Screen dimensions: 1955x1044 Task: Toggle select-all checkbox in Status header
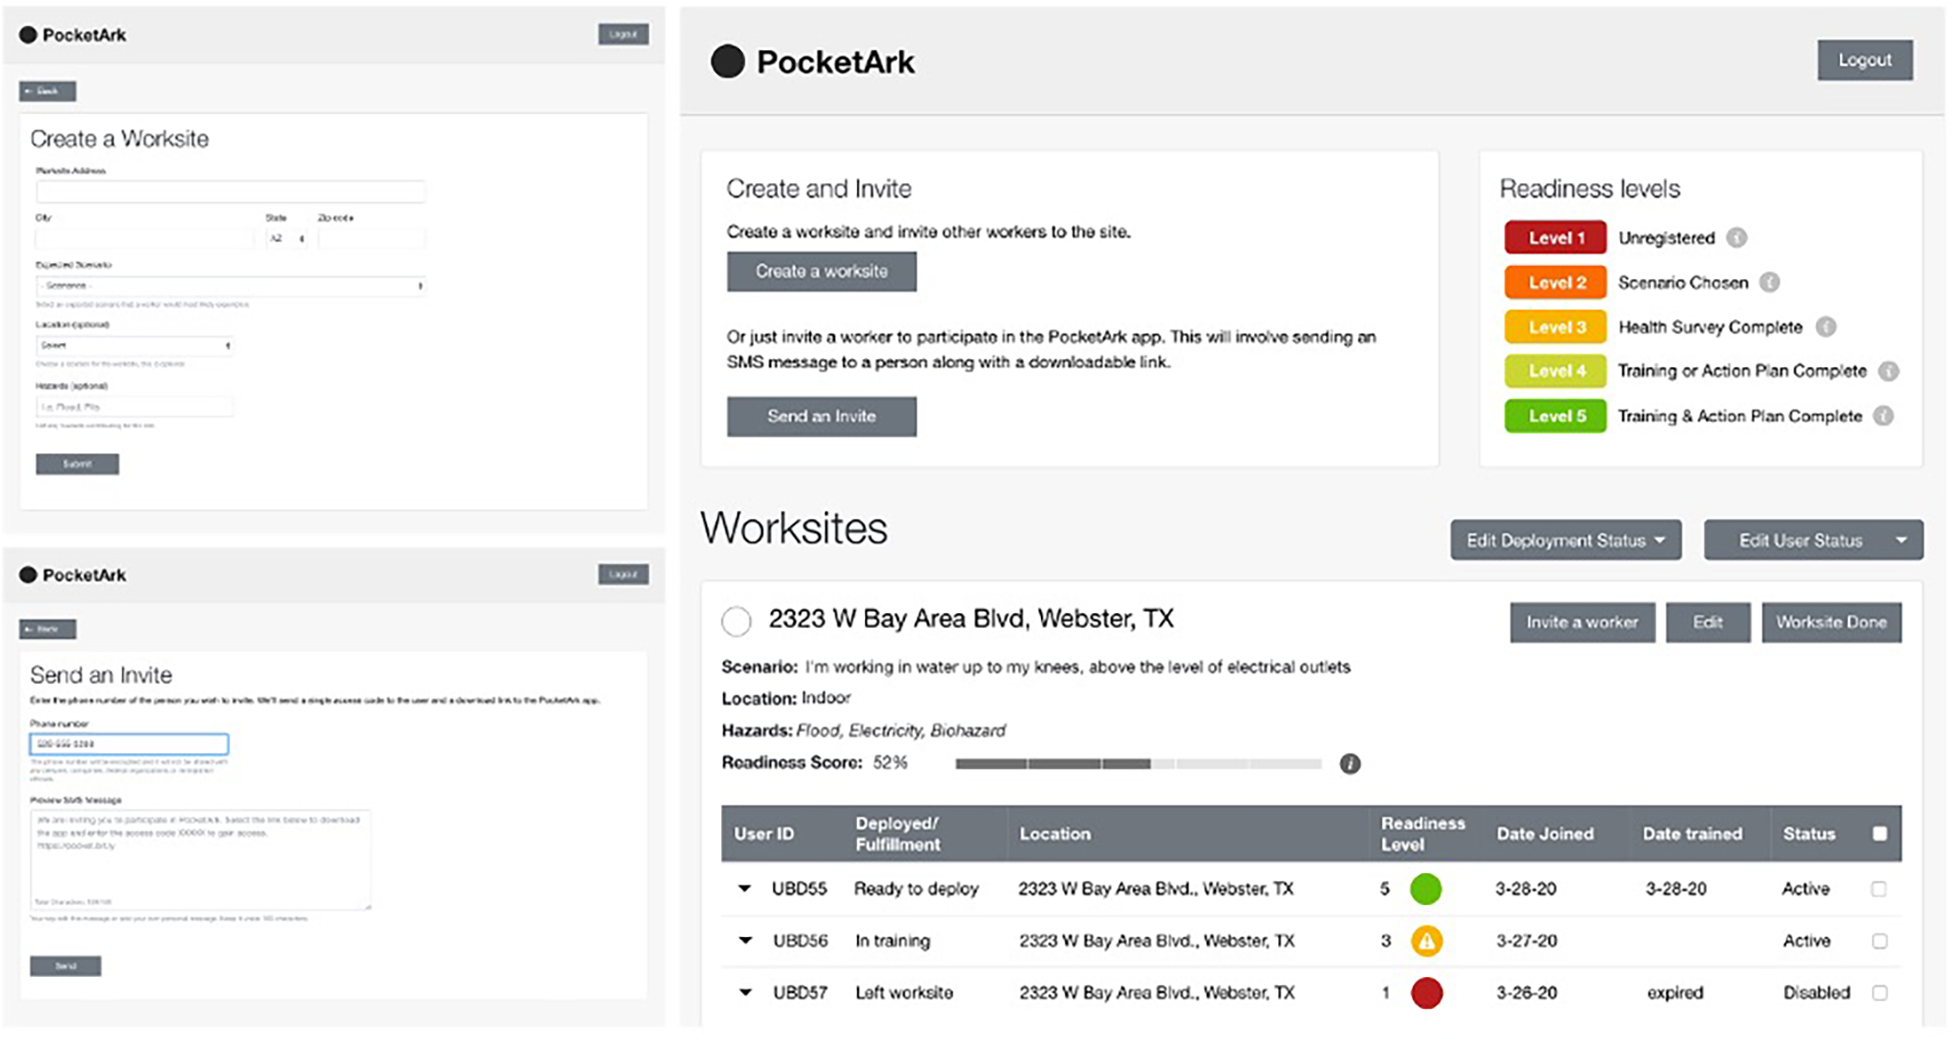pyautogui.click(x=1879, y=834)
